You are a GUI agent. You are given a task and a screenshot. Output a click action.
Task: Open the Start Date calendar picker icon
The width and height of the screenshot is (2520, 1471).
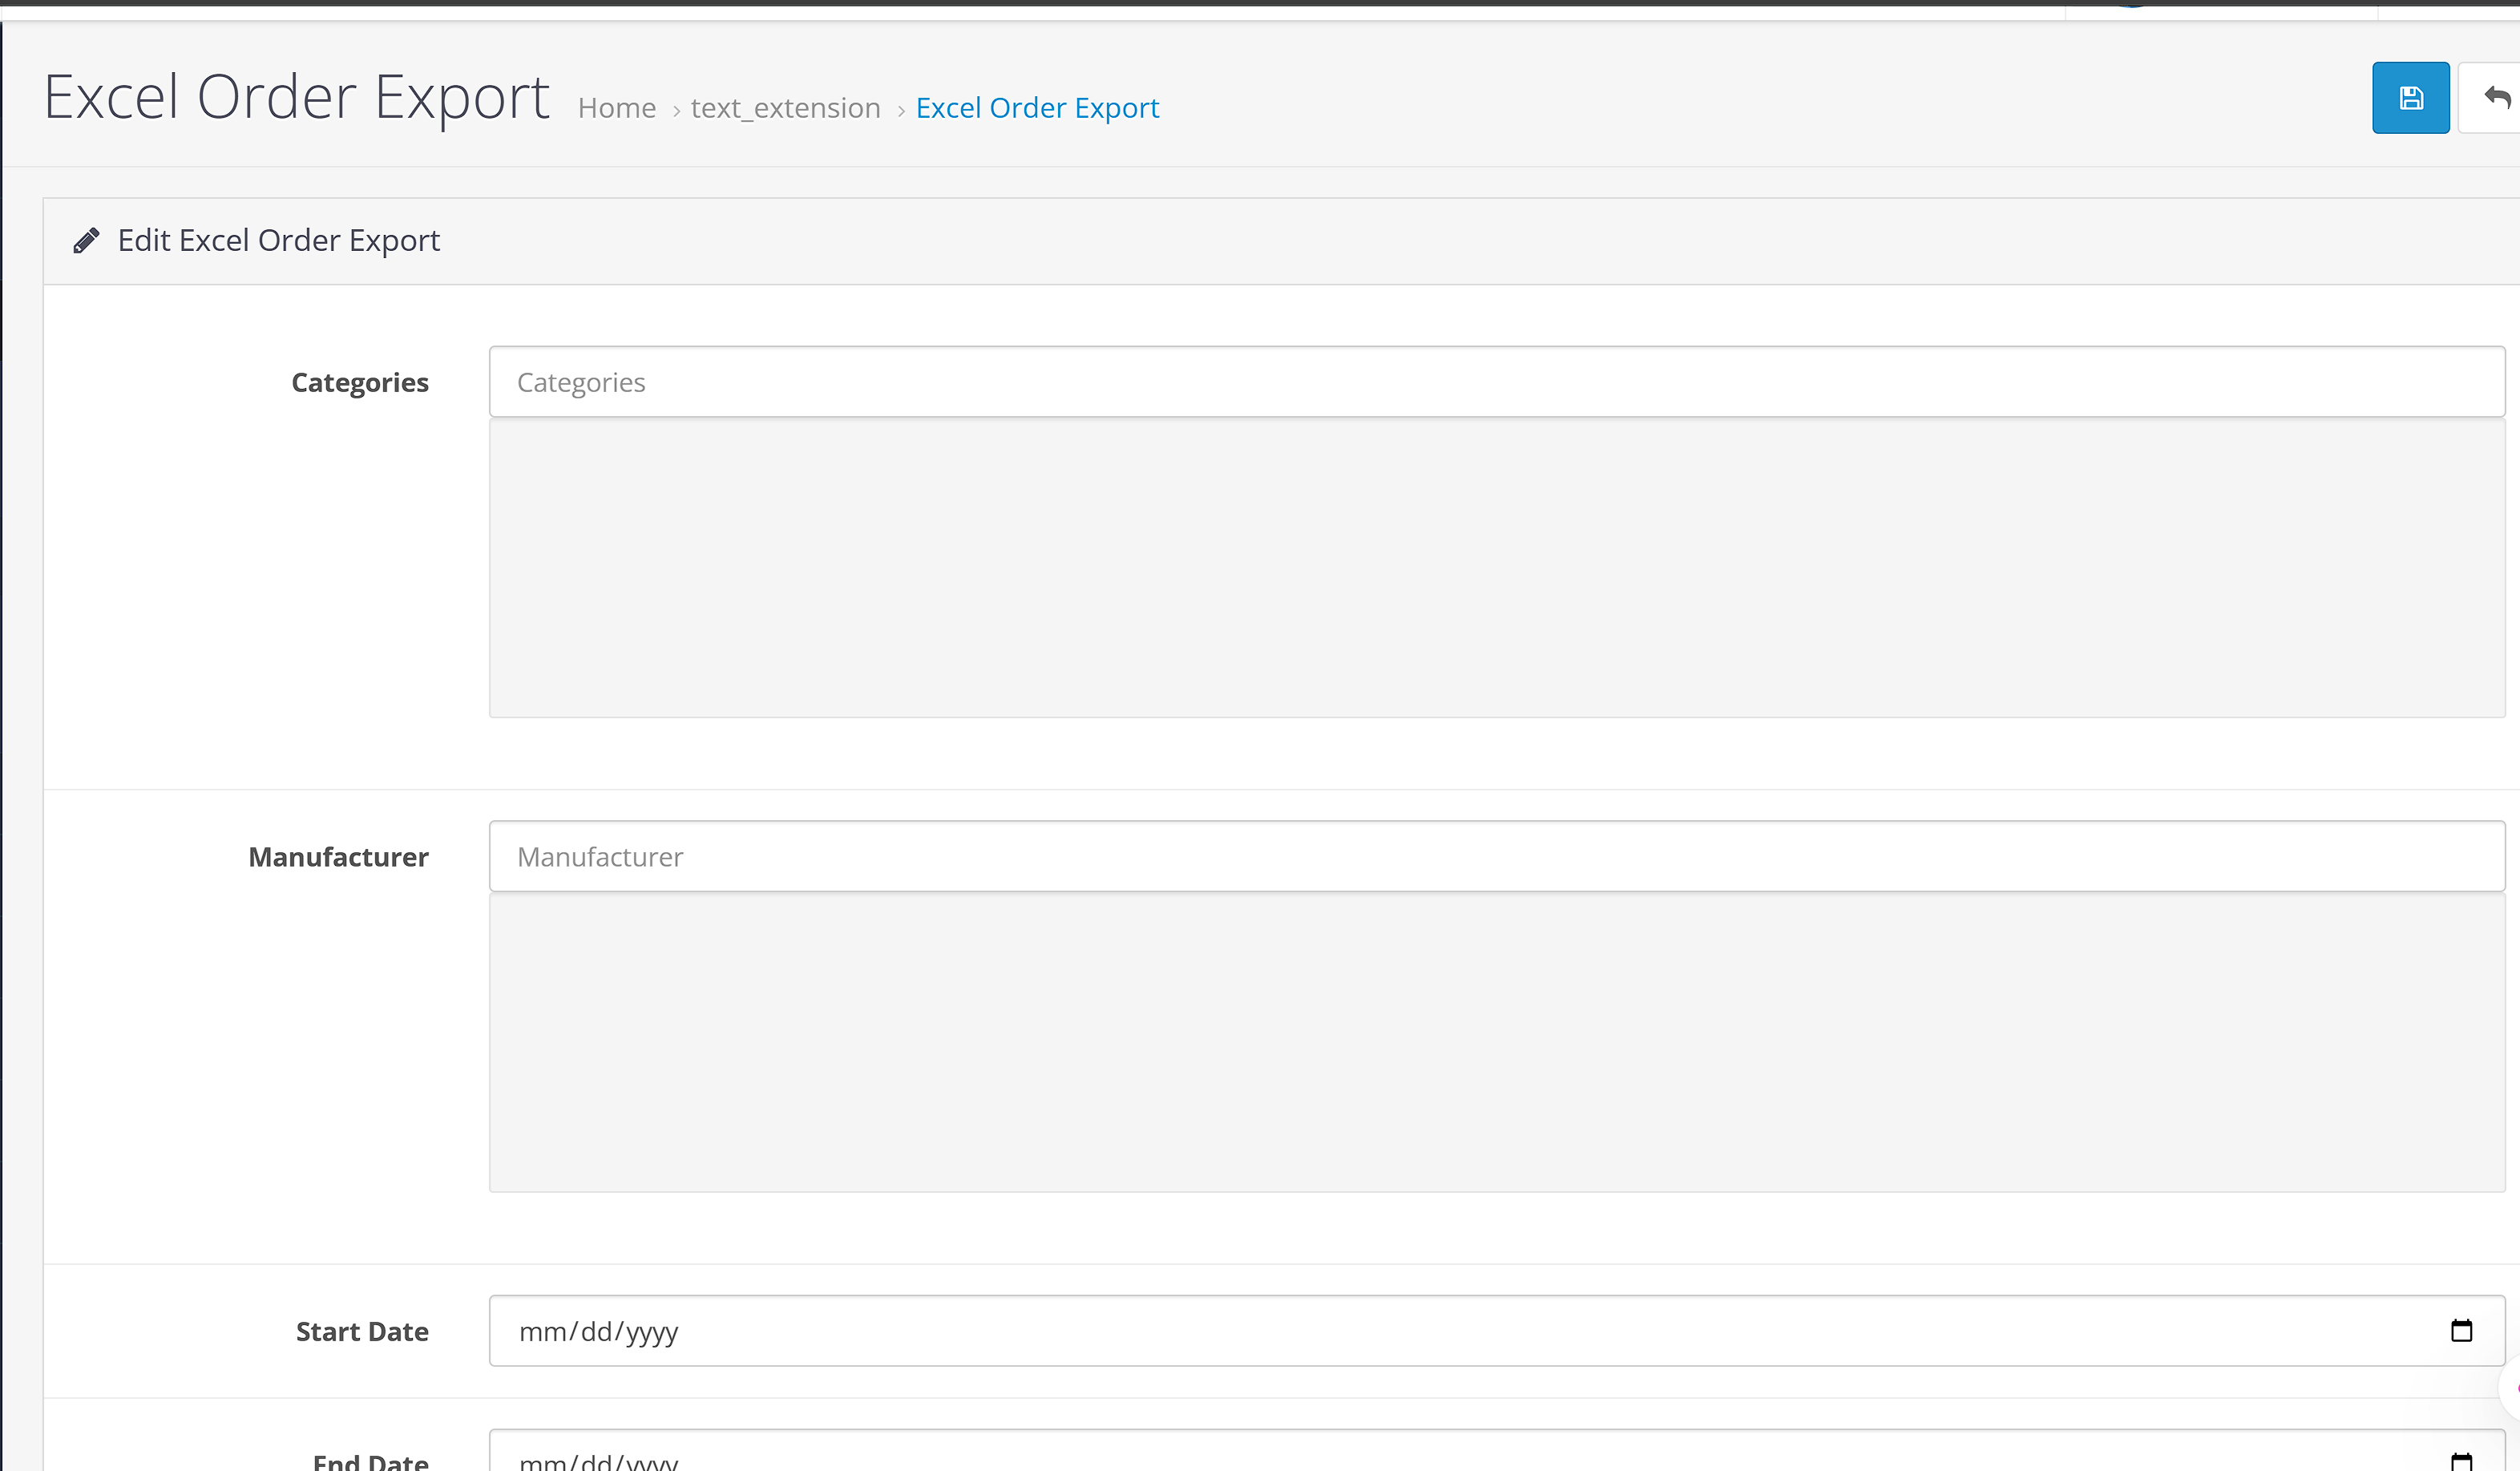(2461, 1330)
